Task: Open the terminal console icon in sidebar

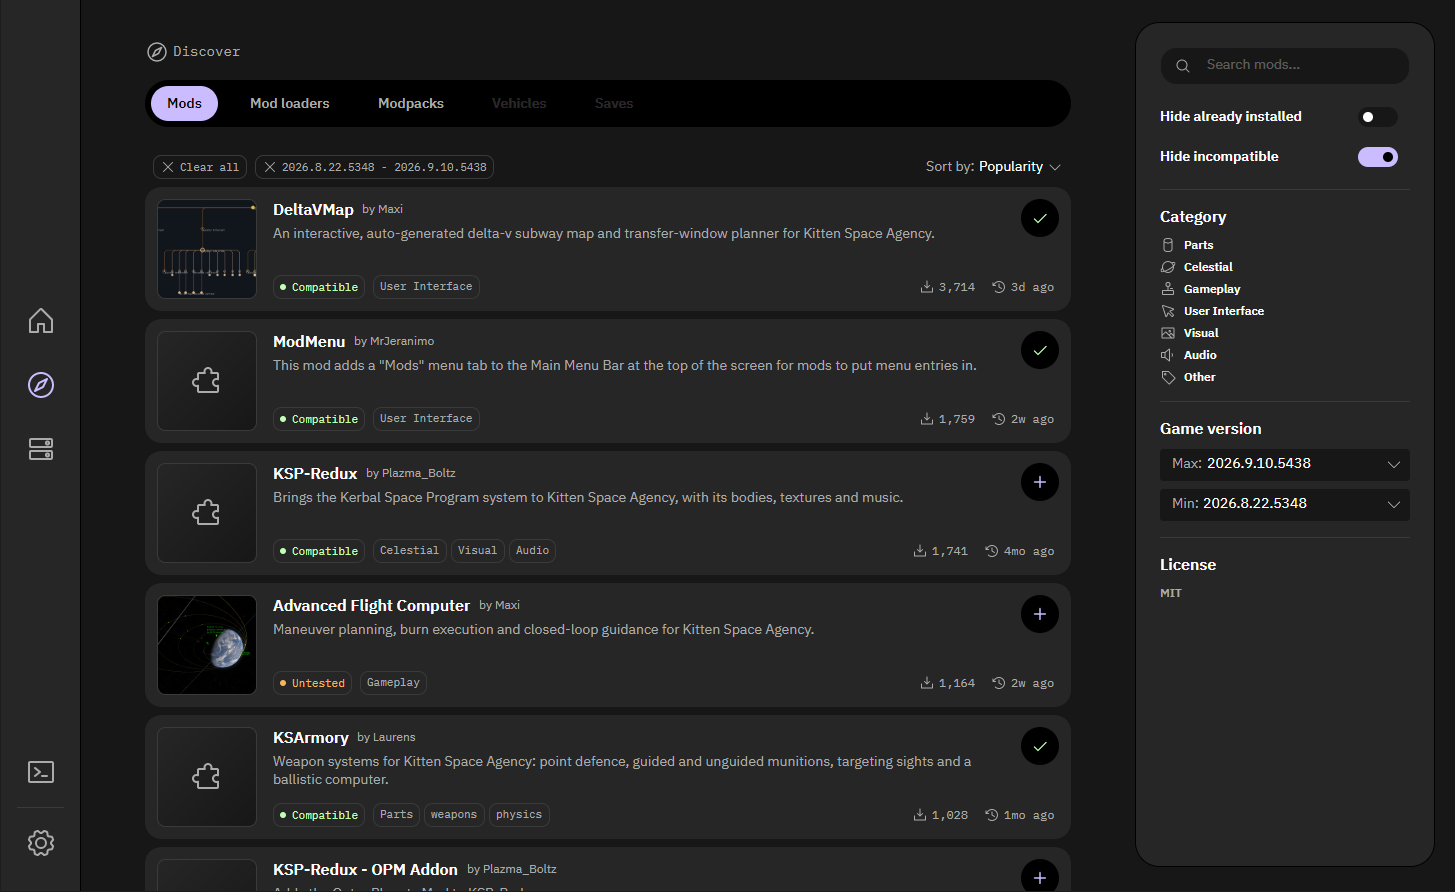Action: click(41, 772)
